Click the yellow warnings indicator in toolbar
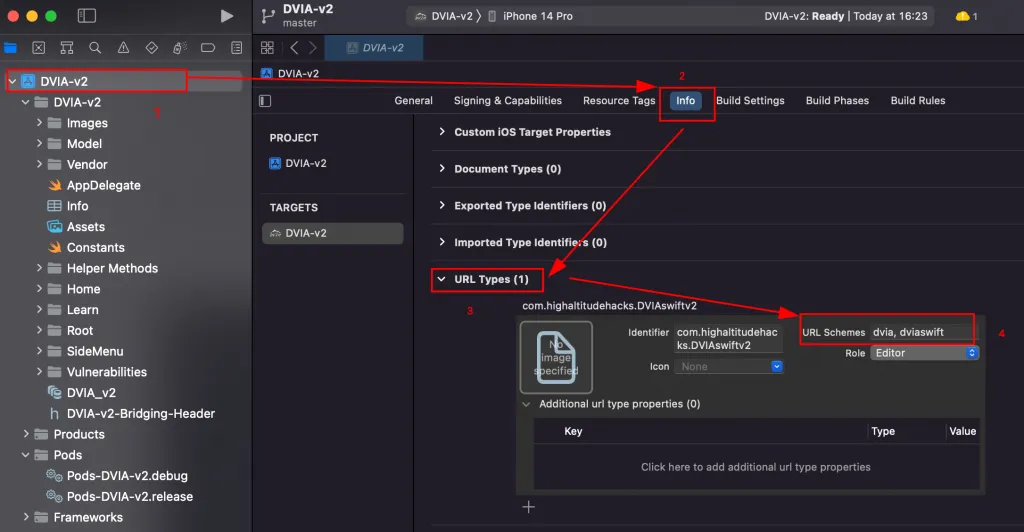The image size is (1024, 532). click(x=966, y=16)
